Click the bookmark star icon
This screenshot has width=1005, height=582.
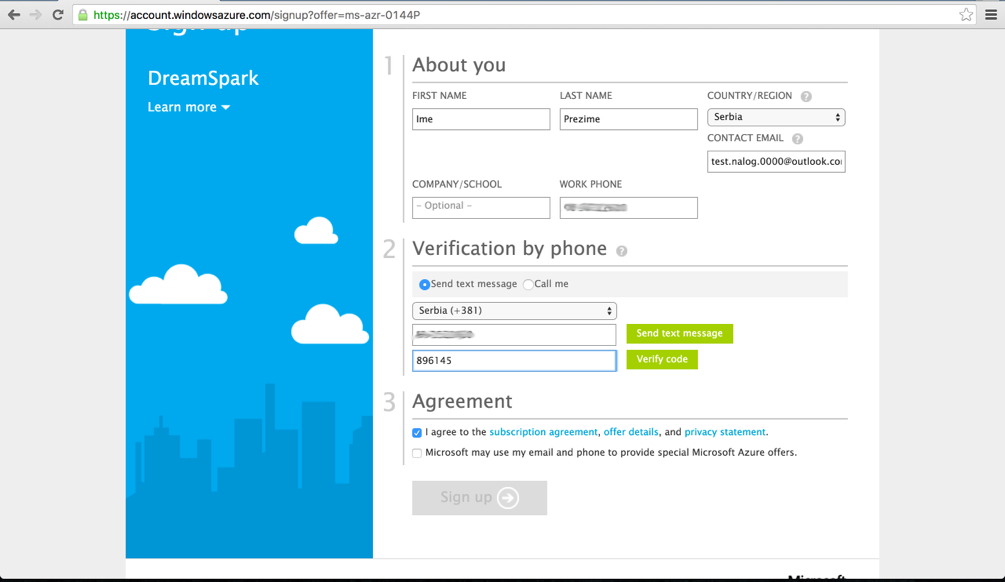(x=967, y=16)
